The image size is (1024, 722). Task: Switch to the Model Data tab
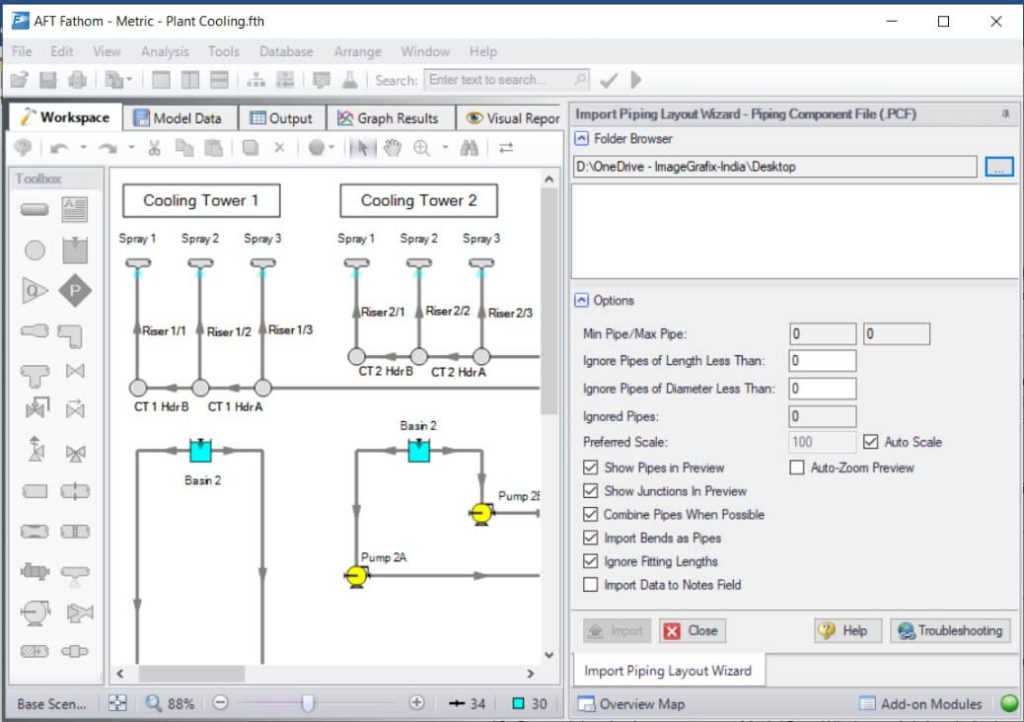tap(178, 118)
